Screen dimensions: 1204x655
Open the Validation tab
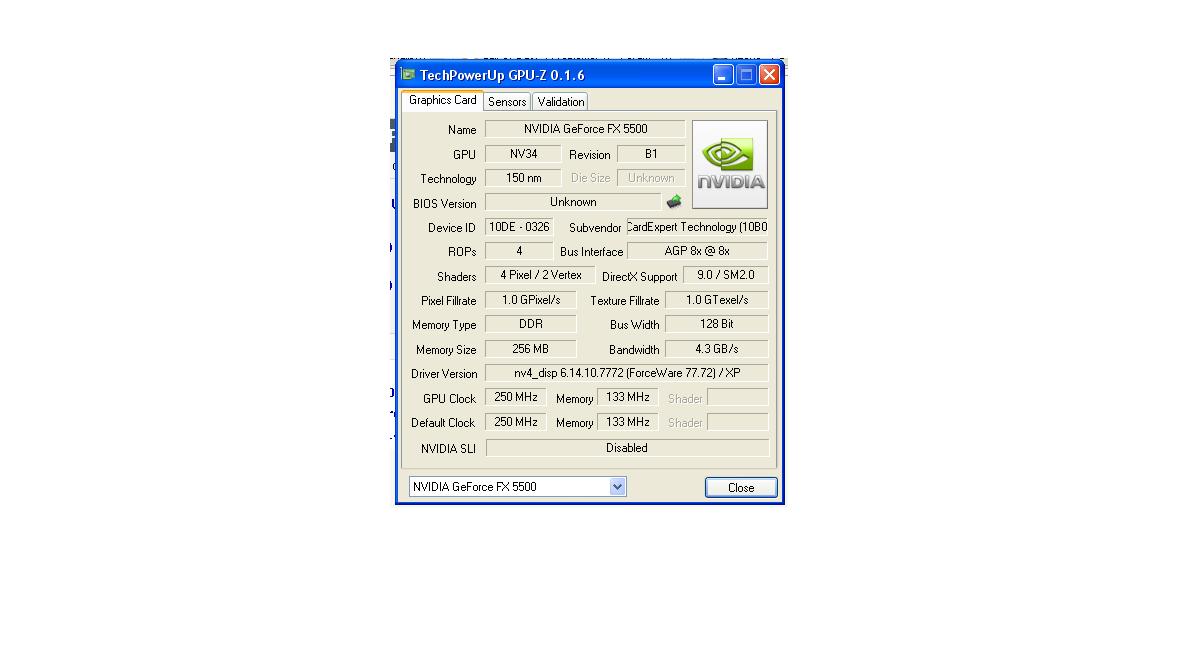click(560, 102)
